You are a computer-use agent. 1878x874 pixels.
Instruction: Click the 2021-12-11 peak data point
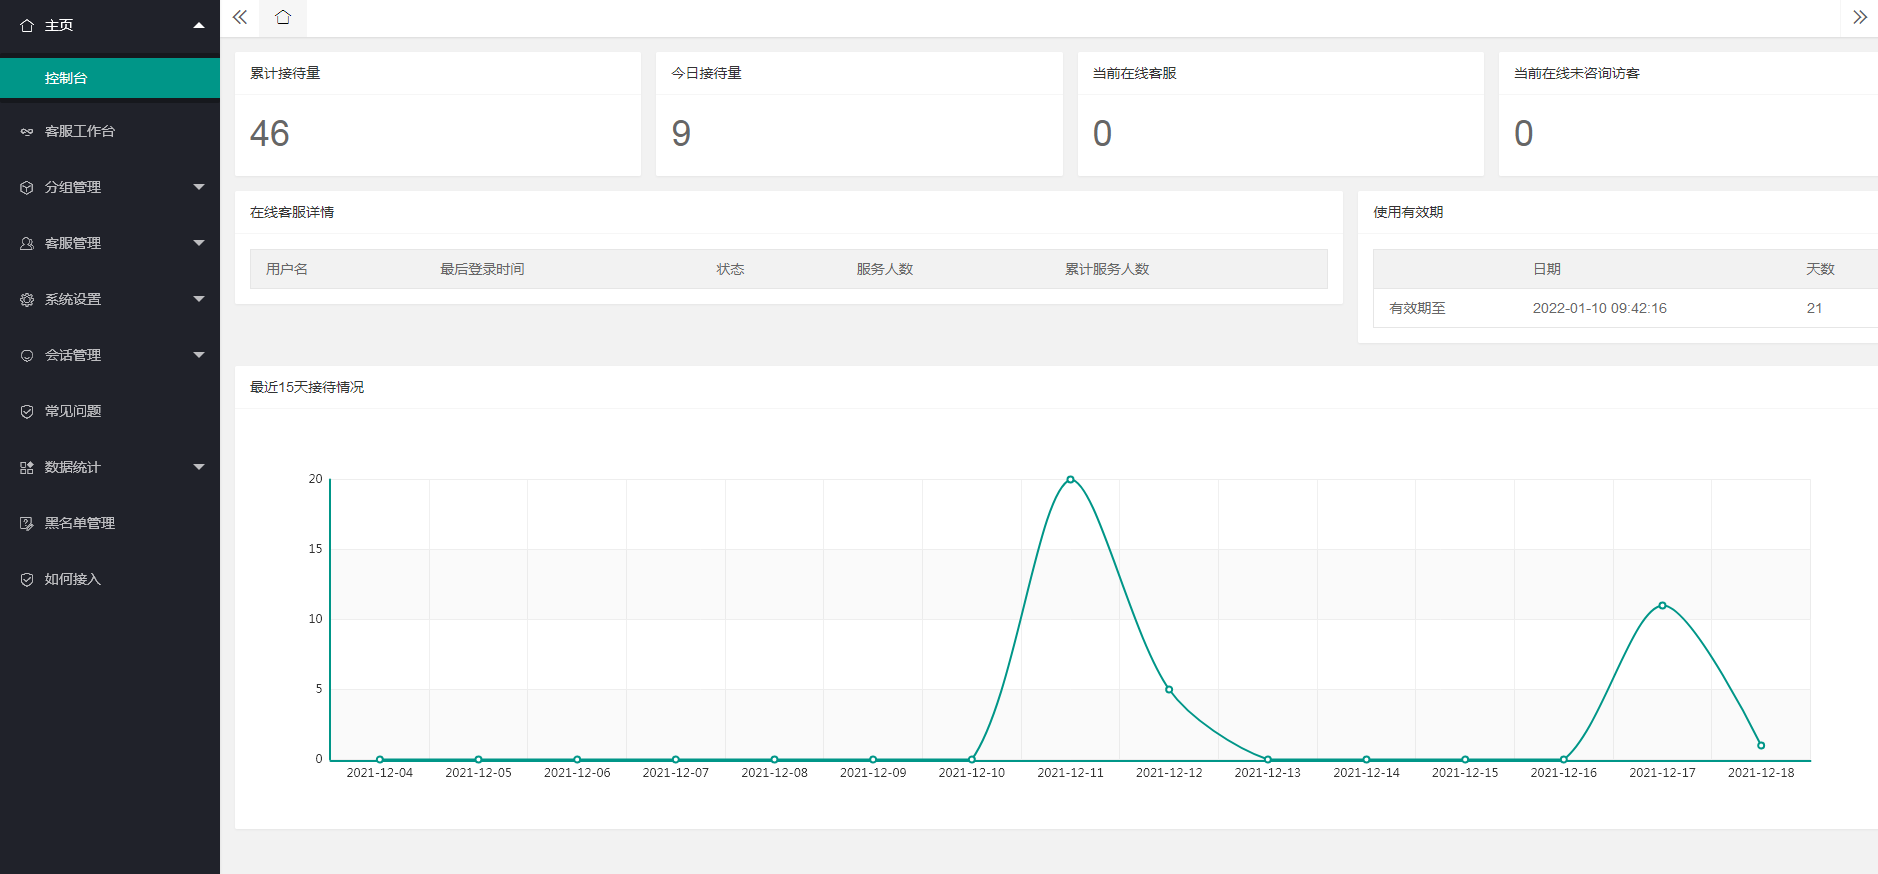pos(1070,480)
